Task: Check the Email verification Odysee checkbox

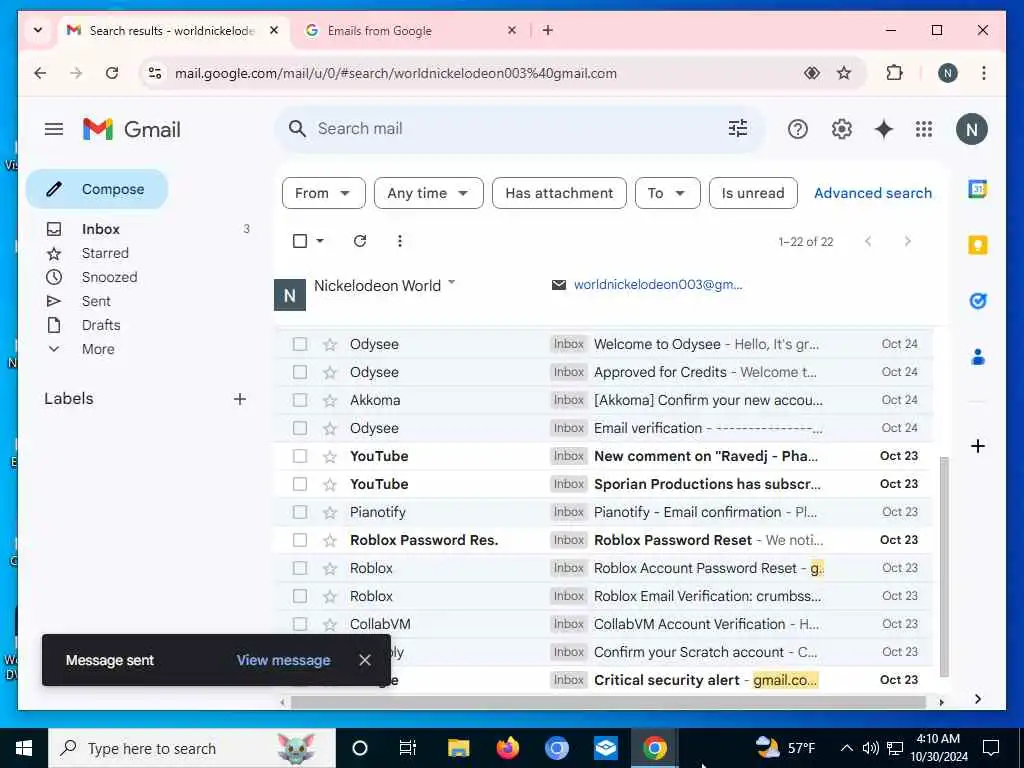Action: coord(300,428)
